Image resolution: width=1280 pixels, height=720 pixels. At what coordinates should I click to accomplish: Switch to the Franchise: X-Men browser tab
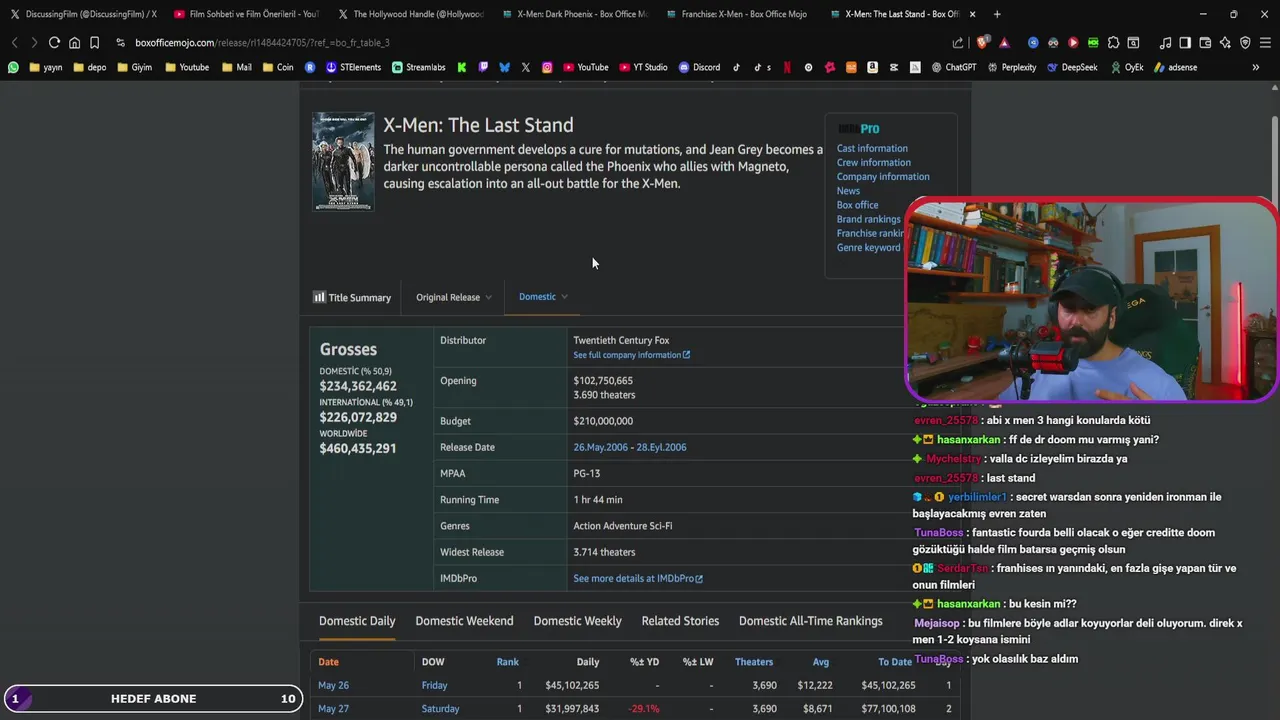[x=737, y=14]
